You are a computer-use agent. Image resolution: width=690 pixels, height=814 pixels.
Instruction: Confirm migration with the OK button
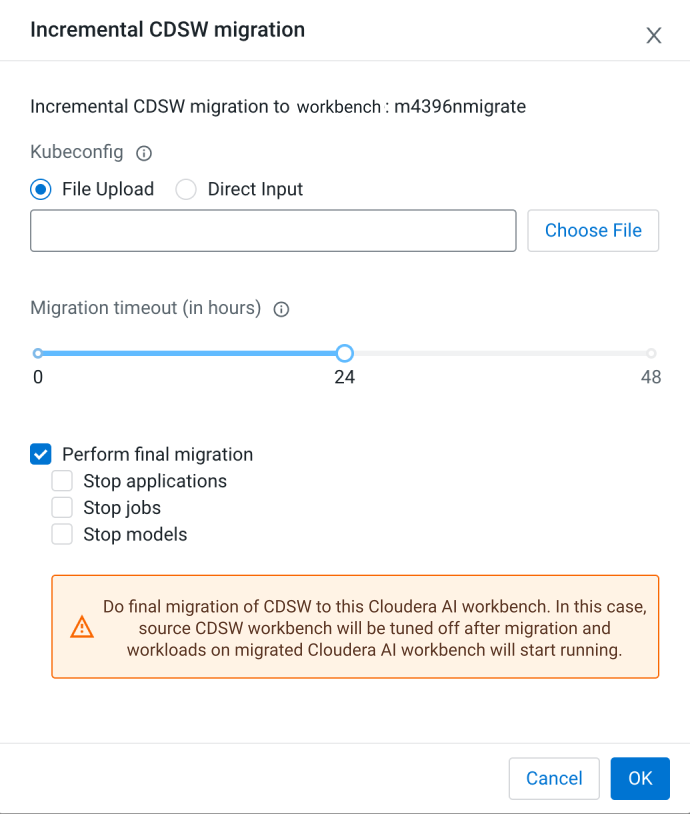640,778
